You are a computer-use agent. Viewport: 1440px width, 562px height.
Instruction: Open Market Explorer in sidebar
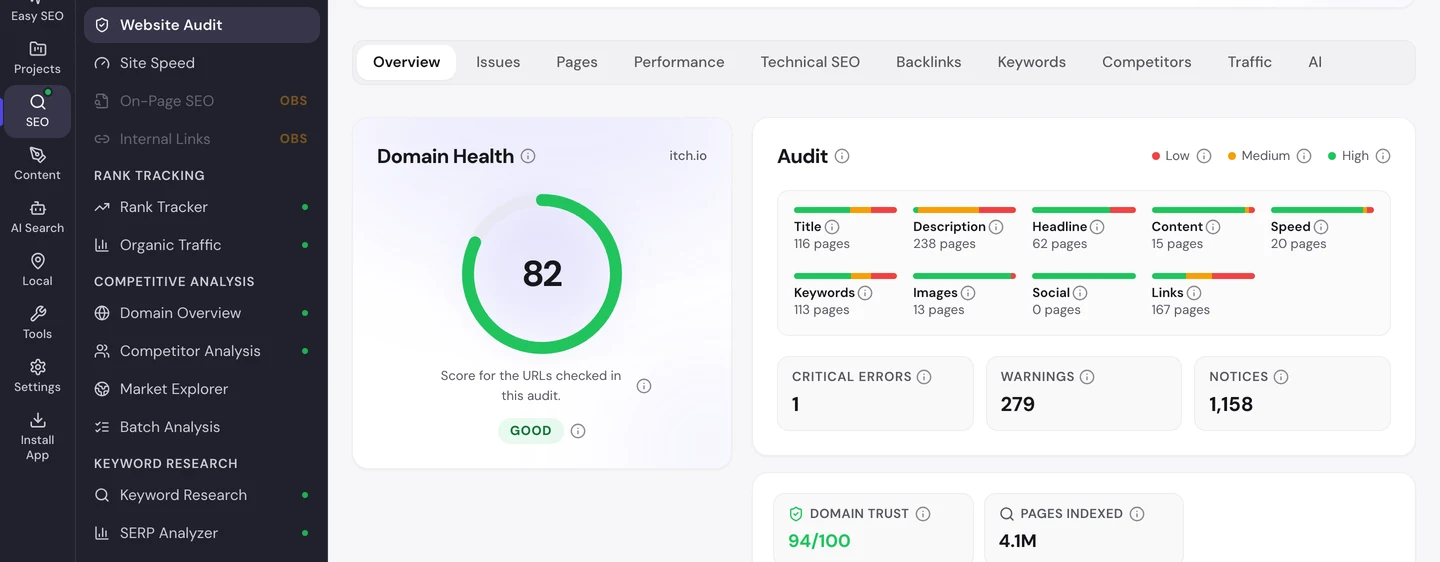pyautogui.click(x=202, y=389)
